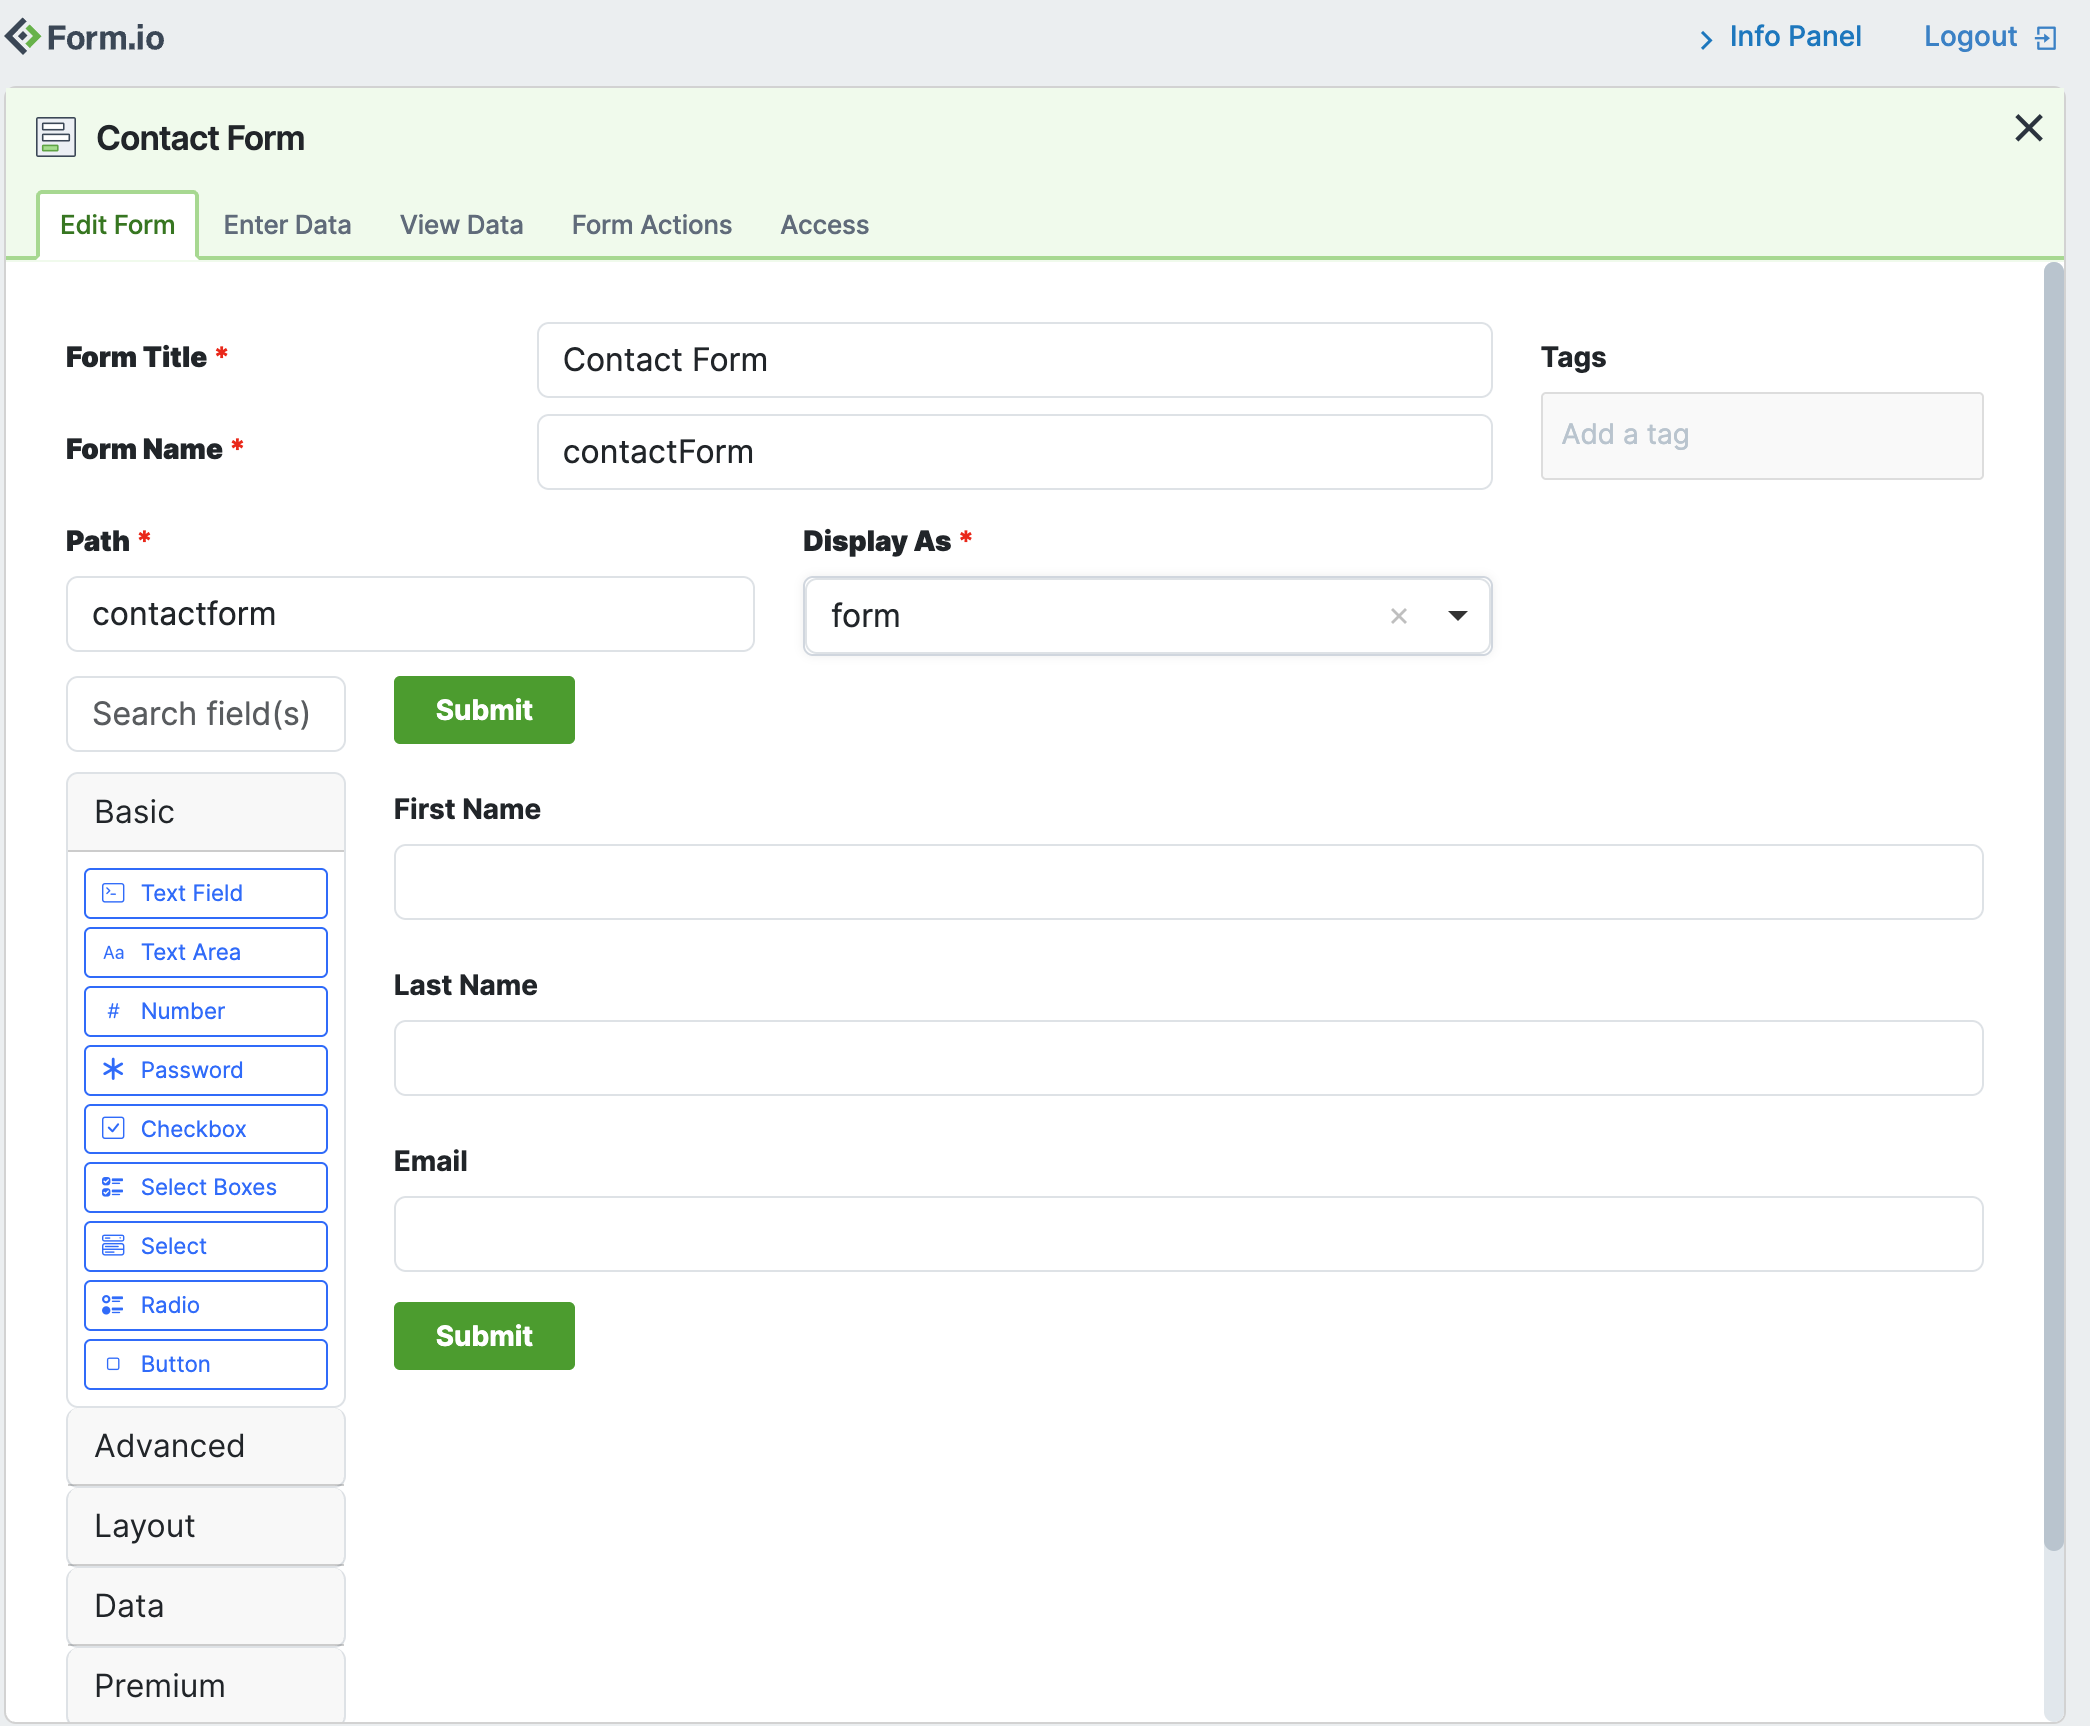Expand the Advanced components section
This screenshot has height=1726, width=2090.
[x=205, y=1446]
